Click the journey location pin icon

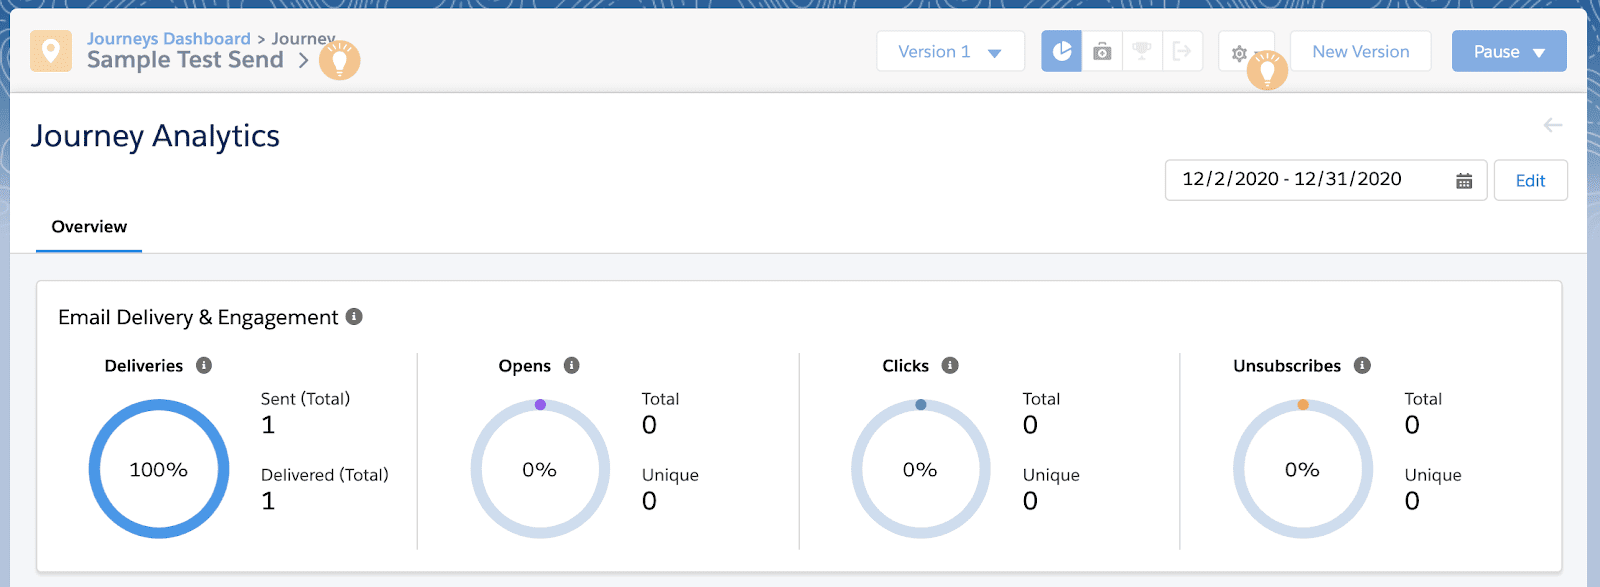[x=51, y=51]
